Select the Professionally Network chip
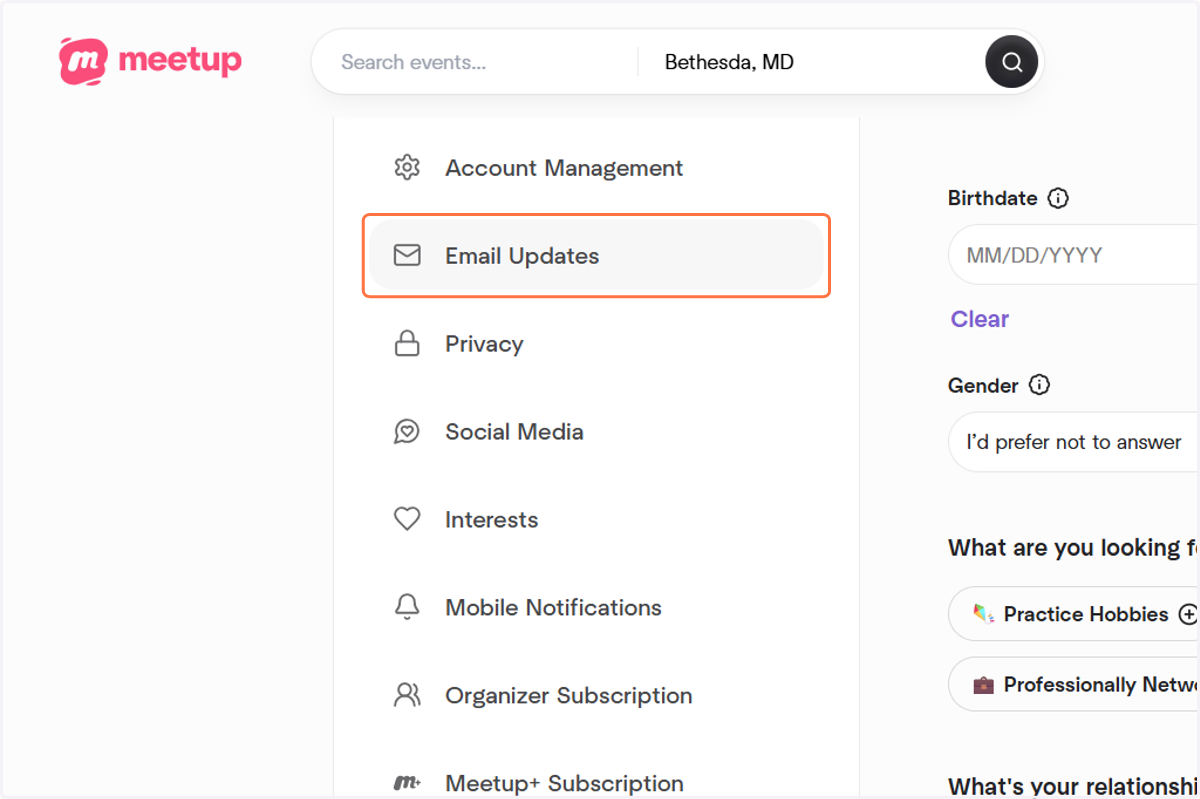The image size is (1200, 799). (x=1074, y=684)
